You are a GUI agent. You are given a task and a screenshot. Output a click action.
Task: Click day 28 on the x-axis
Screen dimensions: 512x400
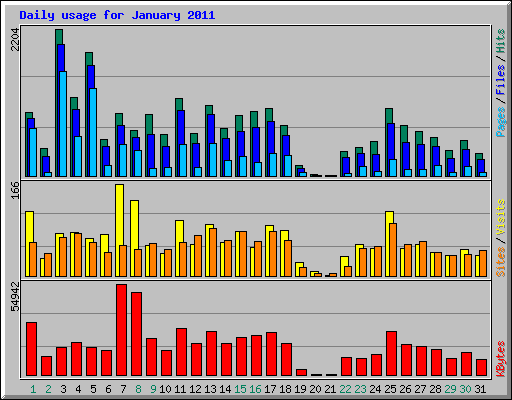[x=435, y=389]
